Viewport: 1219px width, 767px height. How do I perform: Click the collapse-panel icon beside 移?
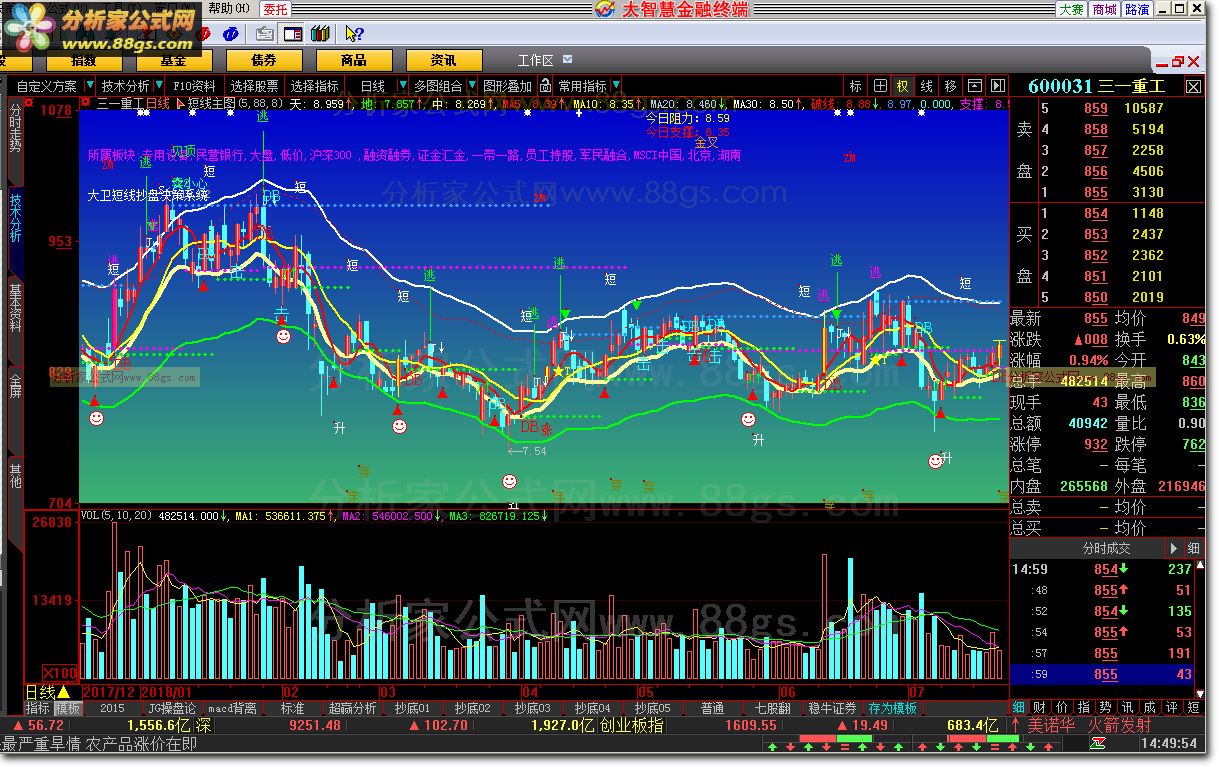[973, 86]
